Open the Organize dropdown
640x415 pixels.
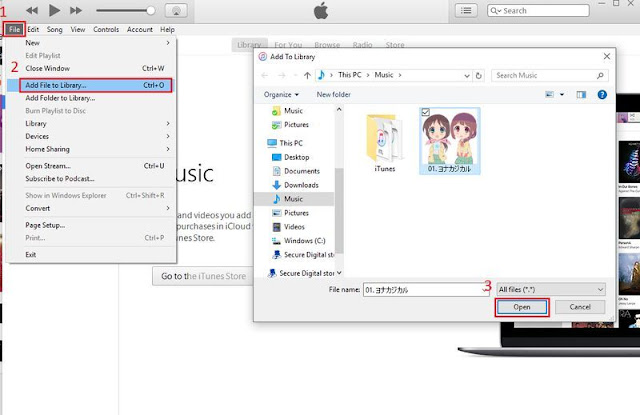point(281,95)
